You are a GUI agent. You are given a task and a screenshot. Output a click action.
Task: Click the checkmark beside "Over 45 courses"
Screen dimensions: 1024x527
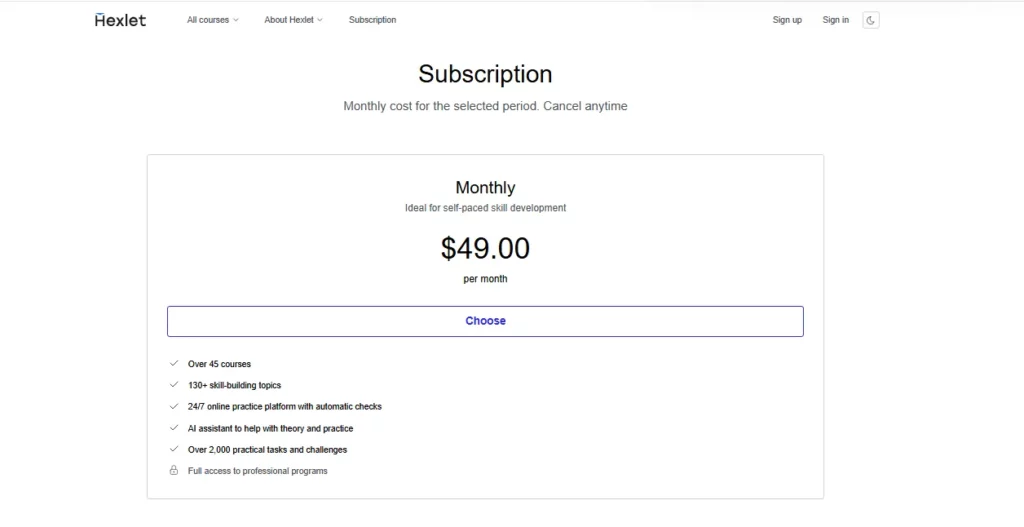174,364
